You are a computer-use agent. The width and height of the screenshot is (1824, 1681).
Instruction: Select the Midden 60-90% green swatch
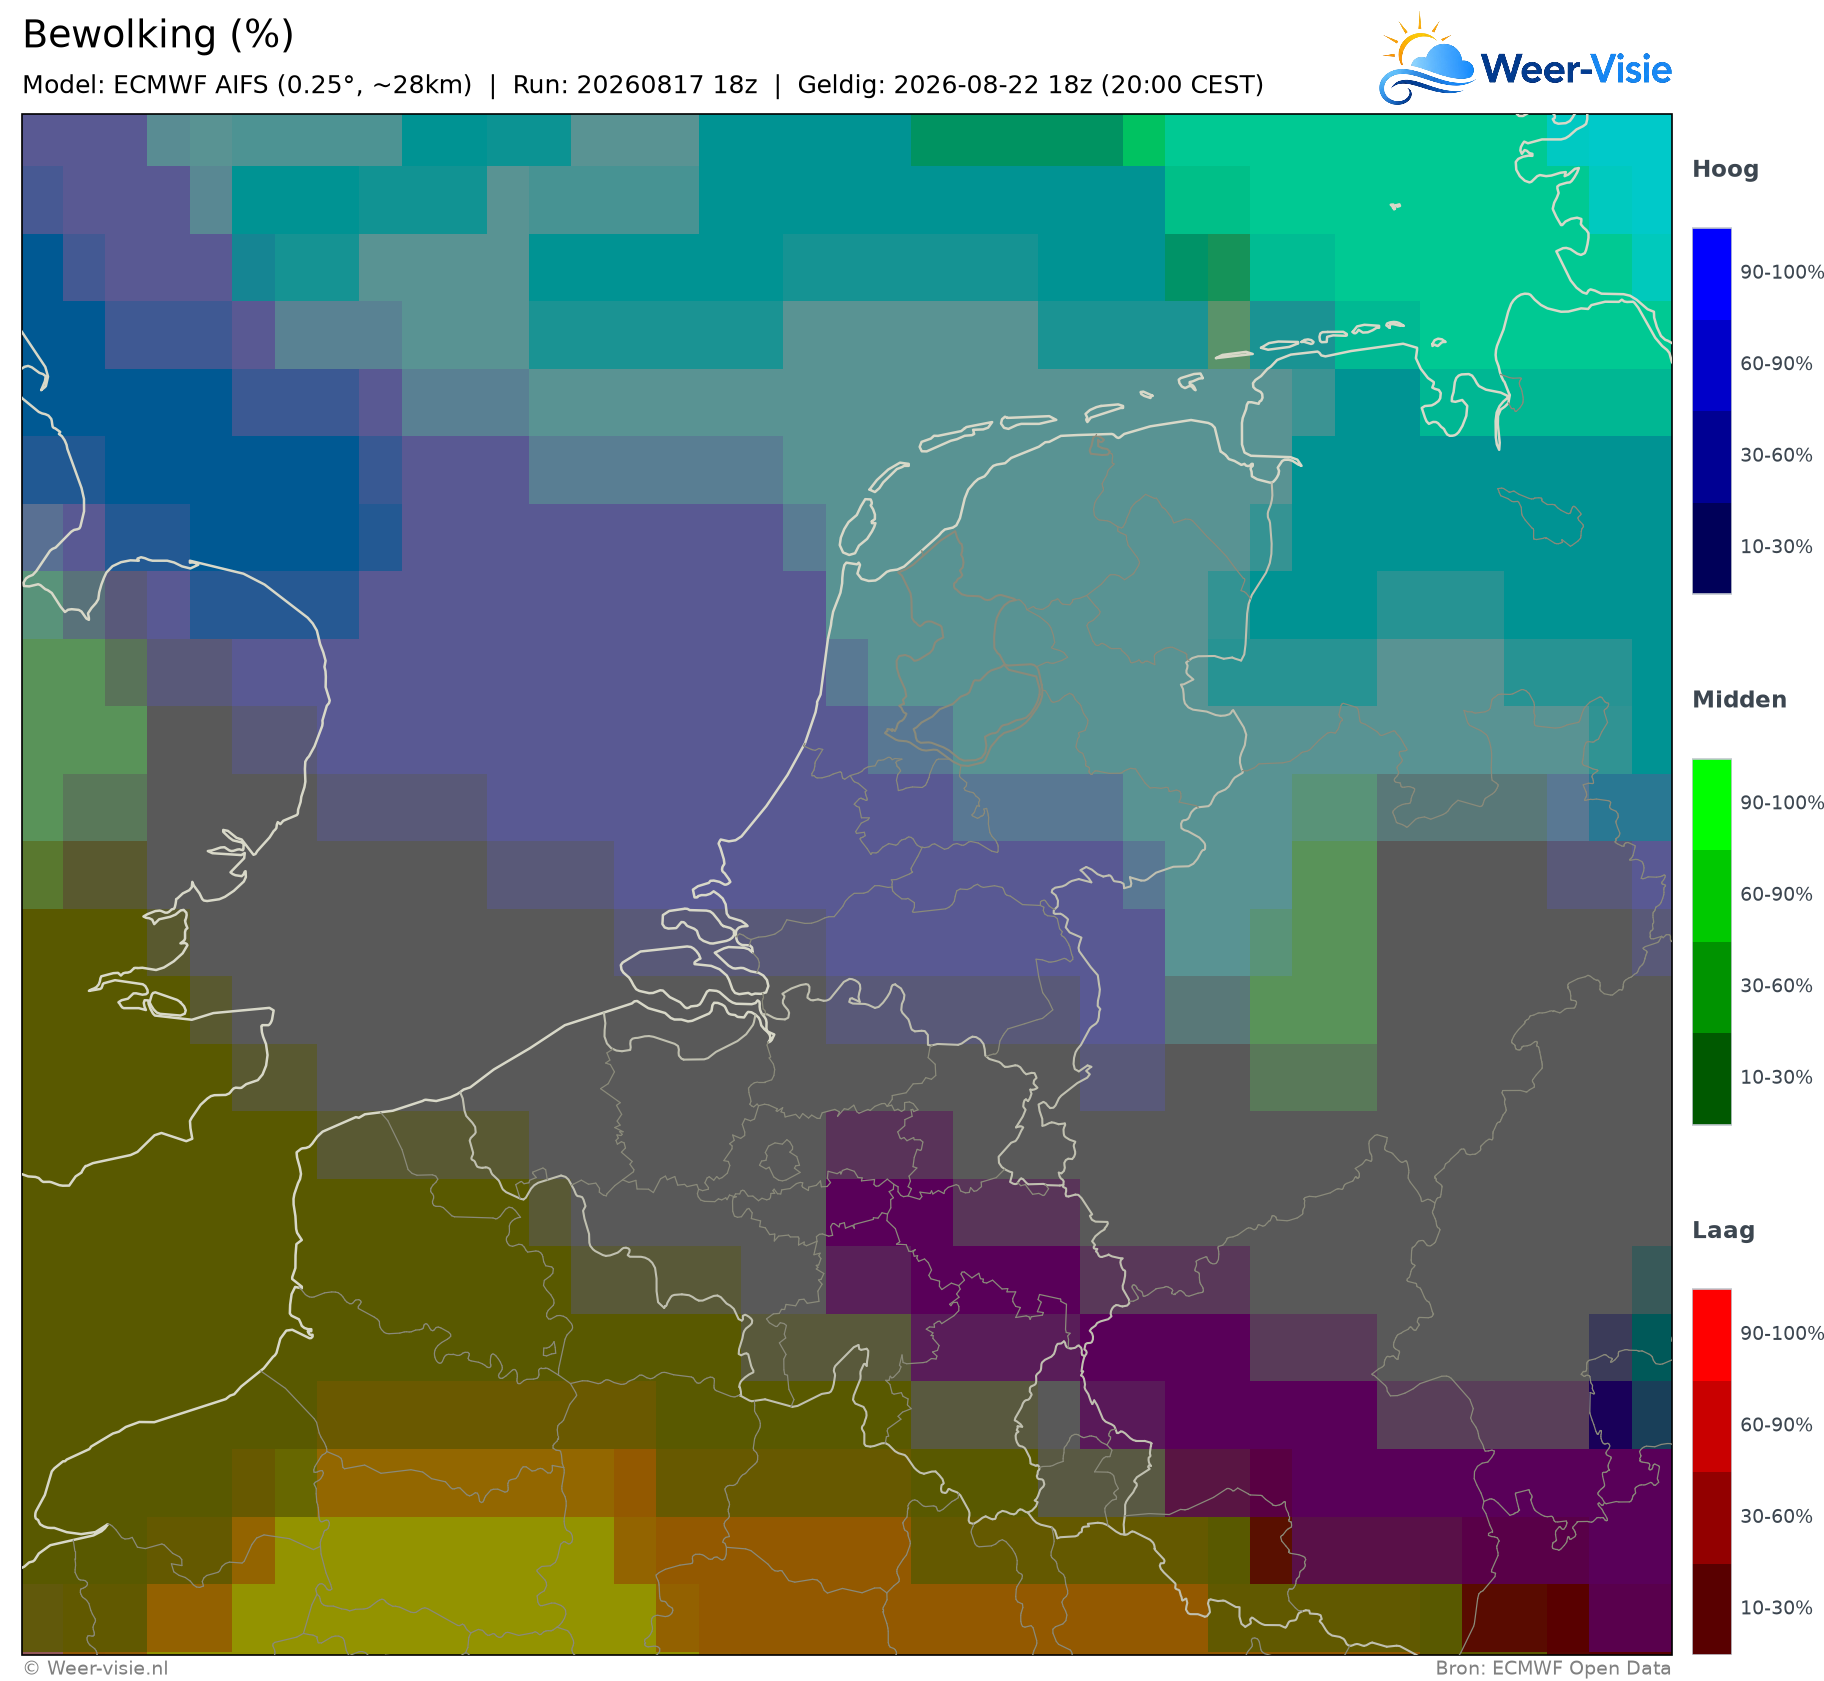(x=1711, y=895)
